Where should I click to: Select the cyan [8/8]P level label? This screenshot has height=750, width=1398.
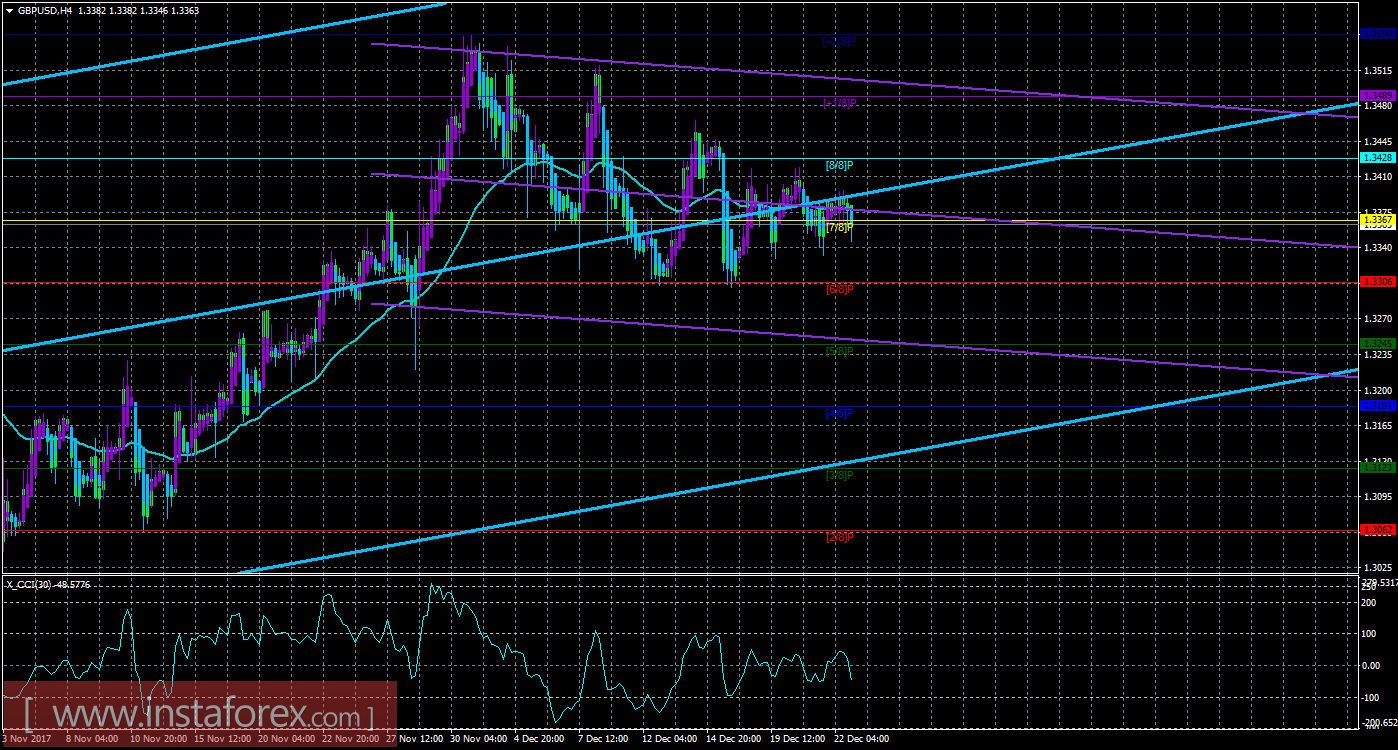[839, 165]
